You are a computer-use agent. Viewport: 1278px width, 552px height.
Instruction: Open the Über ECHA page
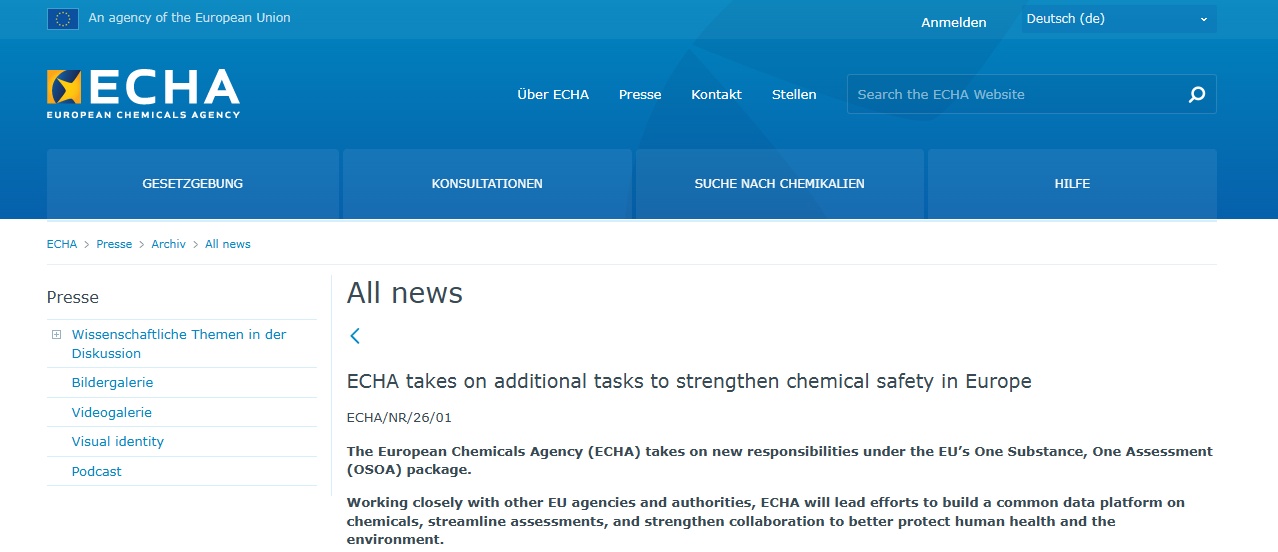[x=553, y=95]
